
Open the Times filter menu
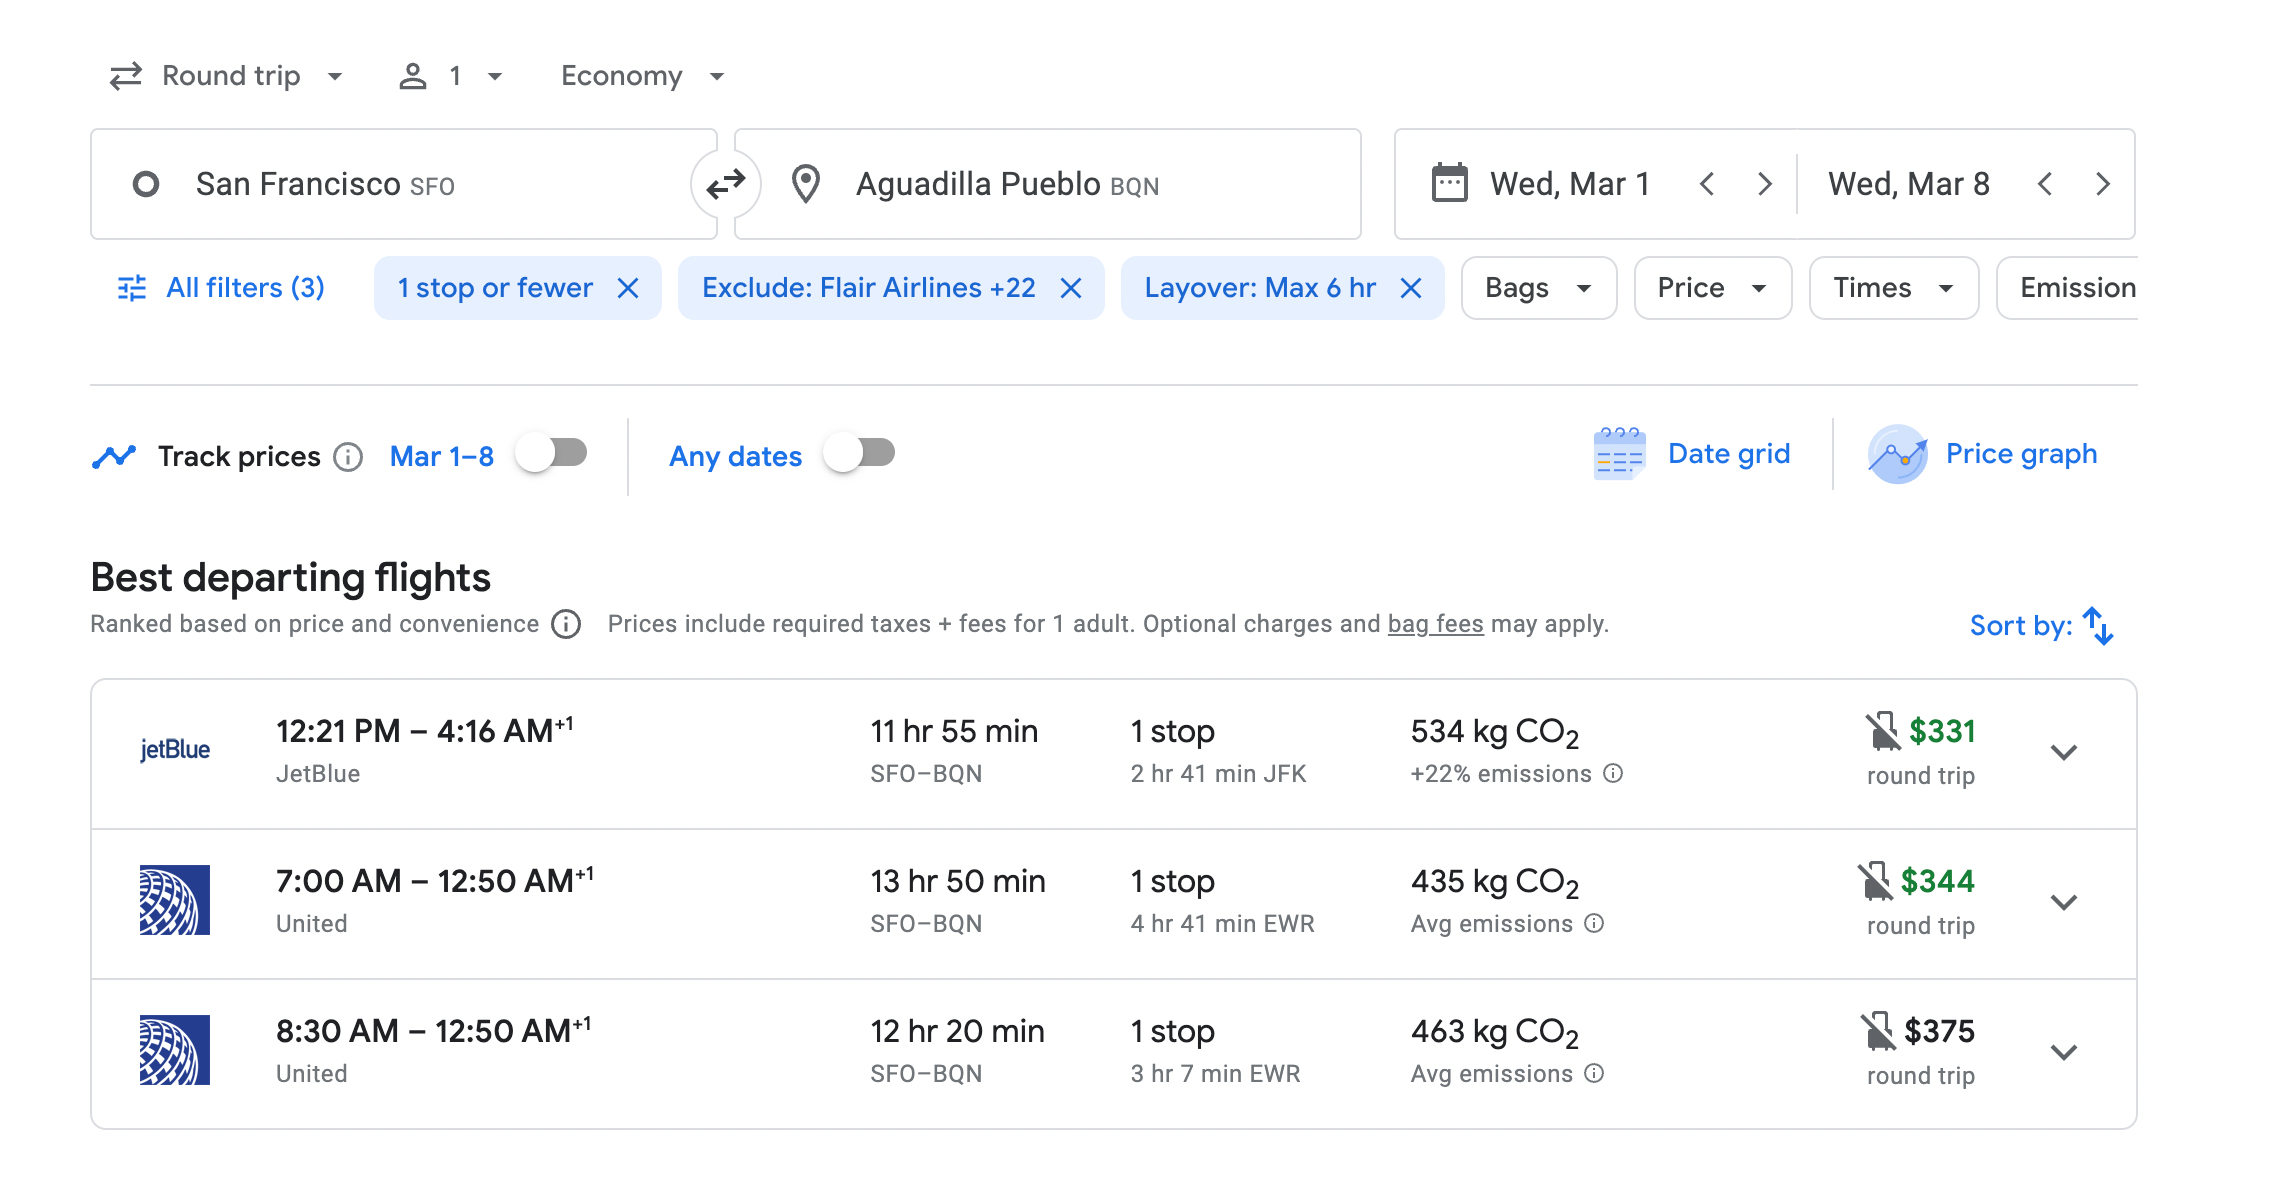point(1892,288)
